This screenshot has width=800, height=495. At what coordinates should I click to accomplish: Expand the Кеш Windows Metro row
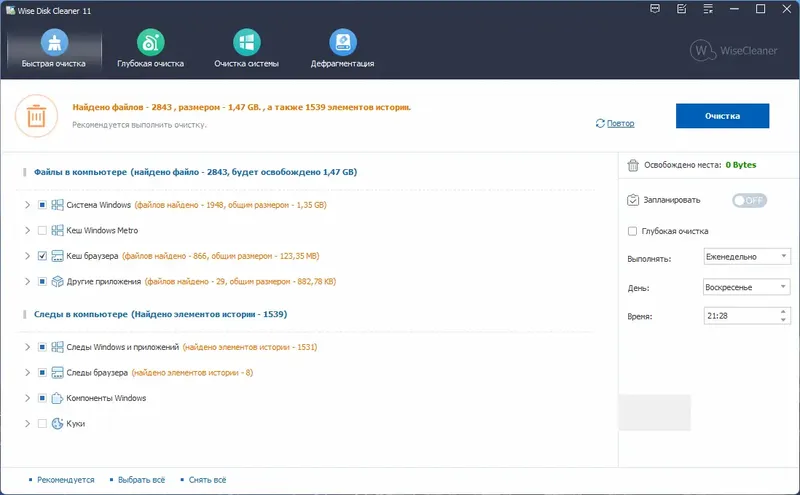pyautogui.click(x=28, y=231)
